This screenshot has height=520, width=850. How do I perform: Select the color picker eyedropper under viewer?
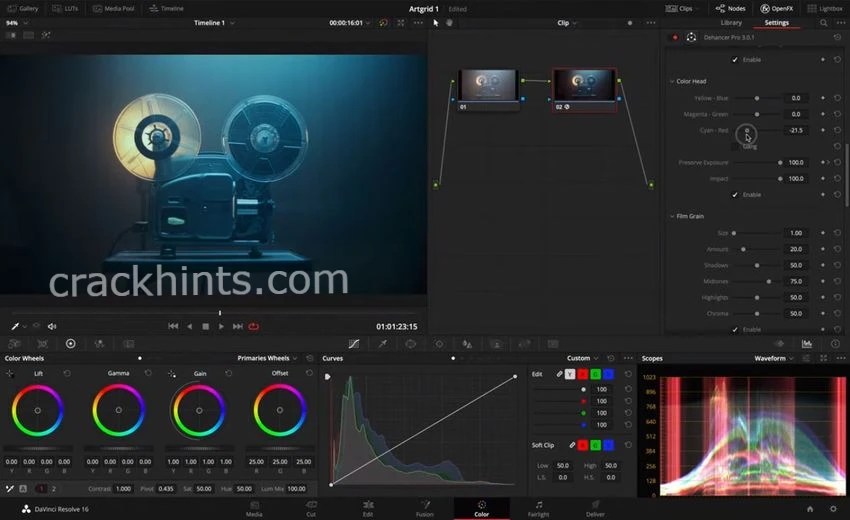(15, 326)
